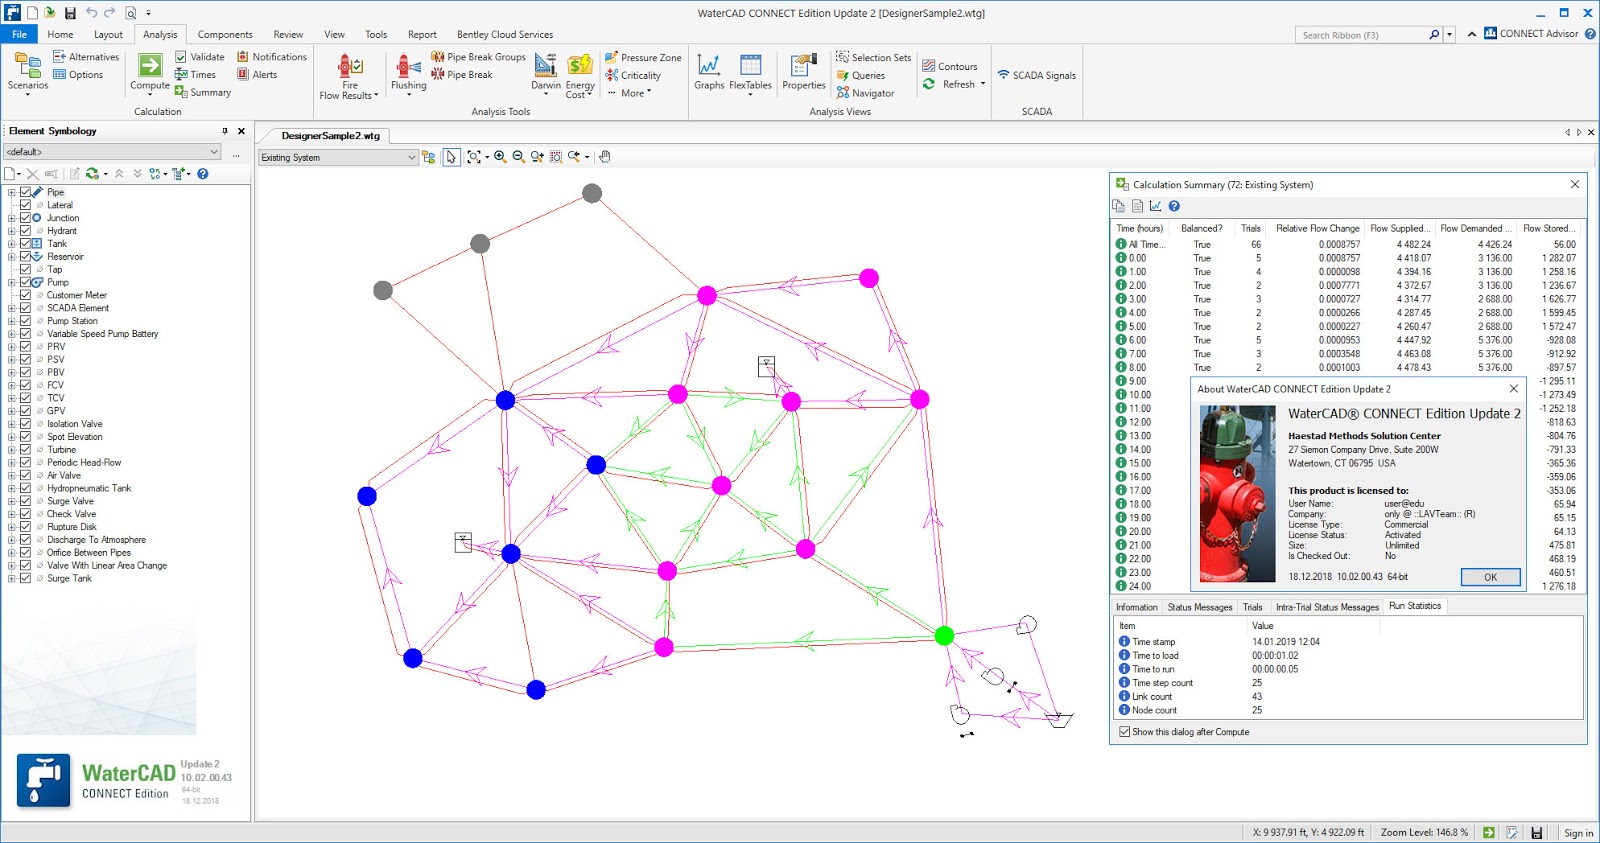Click OK in About WaterCAD dialog

click(x=1490, y=577)
